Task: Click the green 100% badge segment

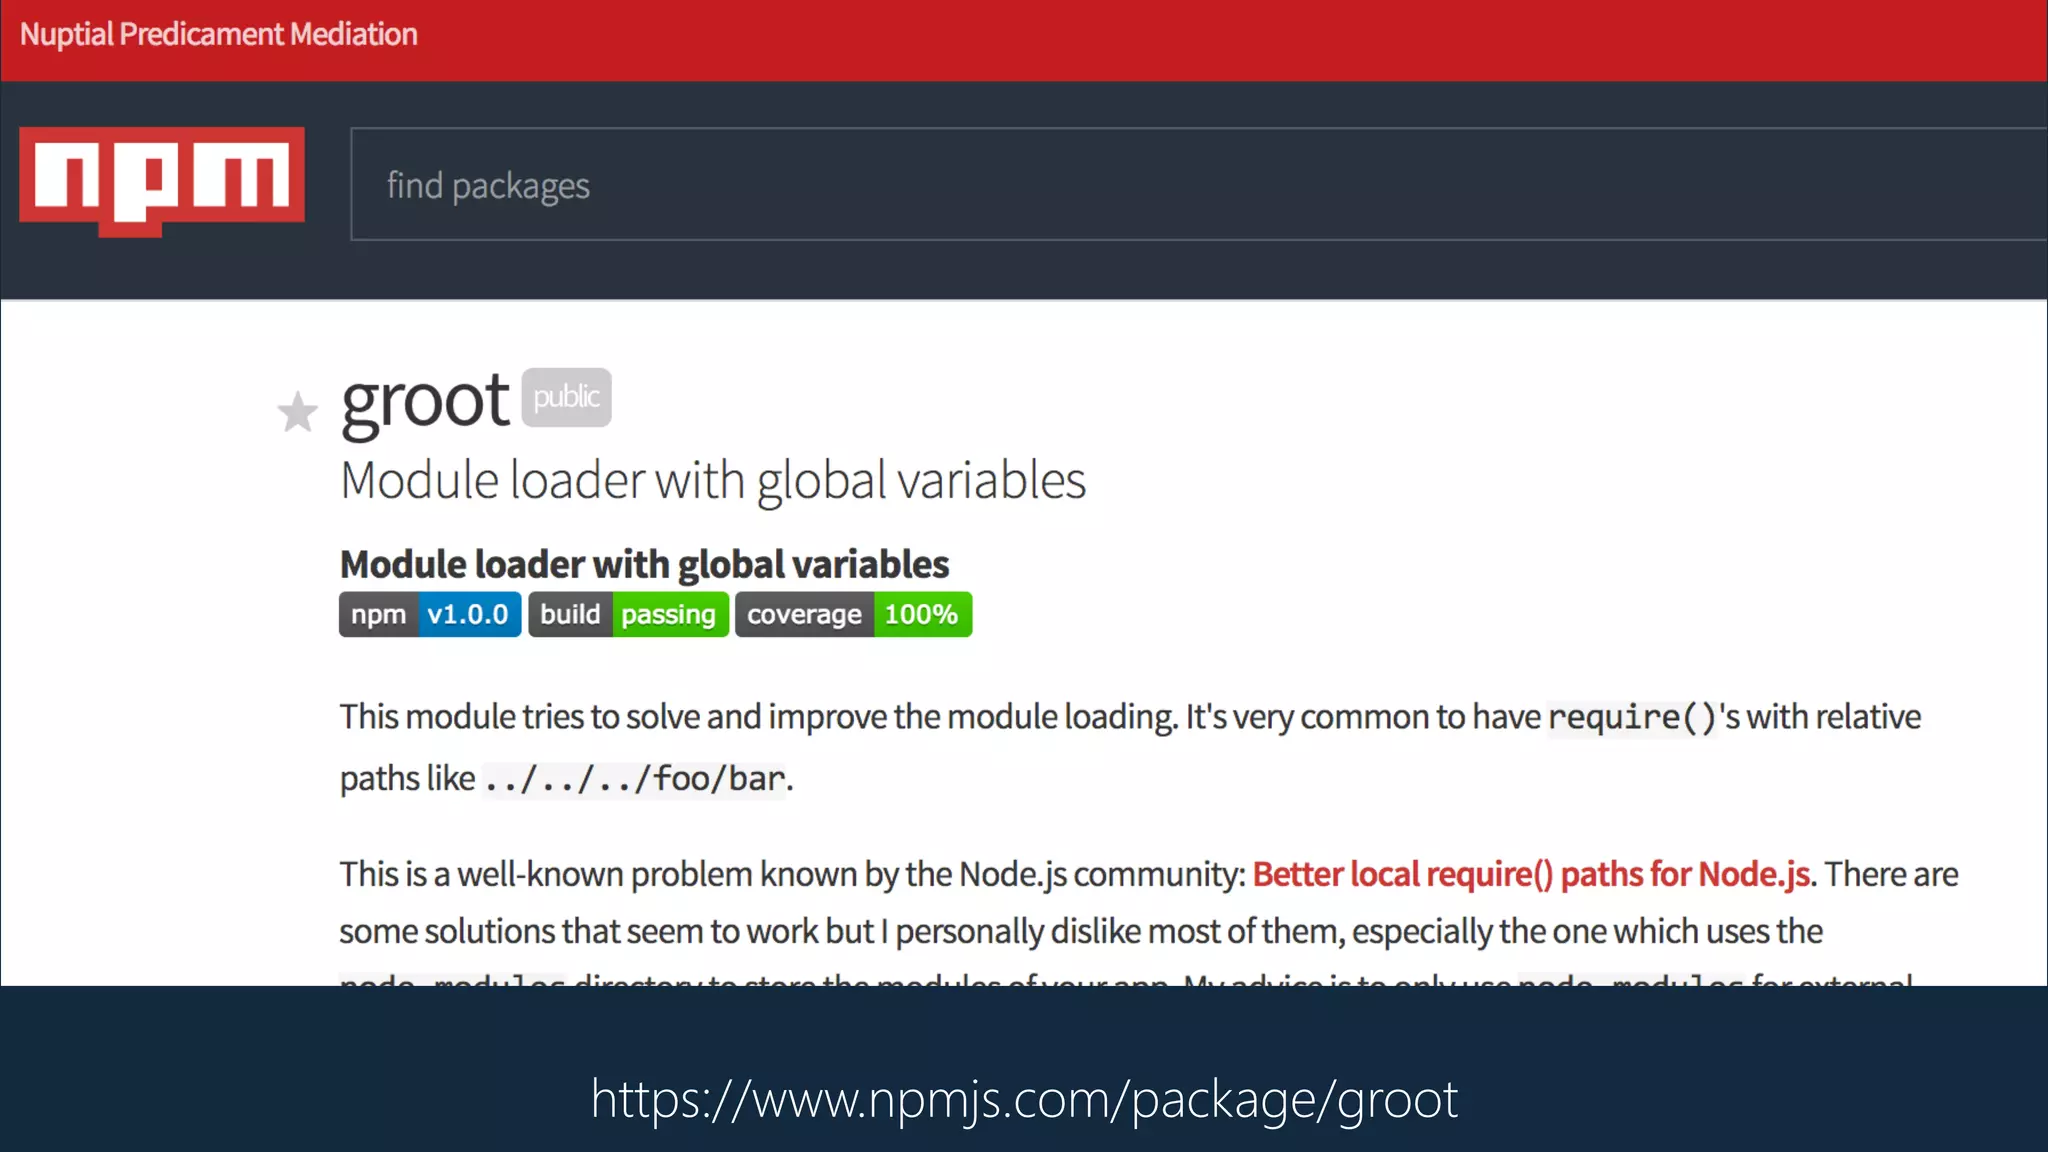Action: [x=921, y=614]
